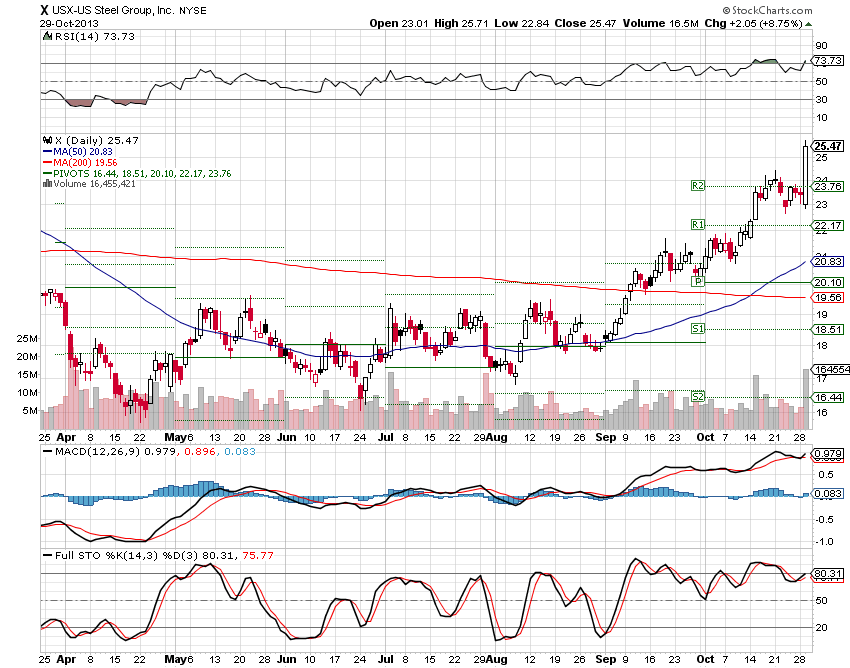The image size is (850, 668).
Task: Click the 22.17 pivot value tag
Action: [828, 226]
